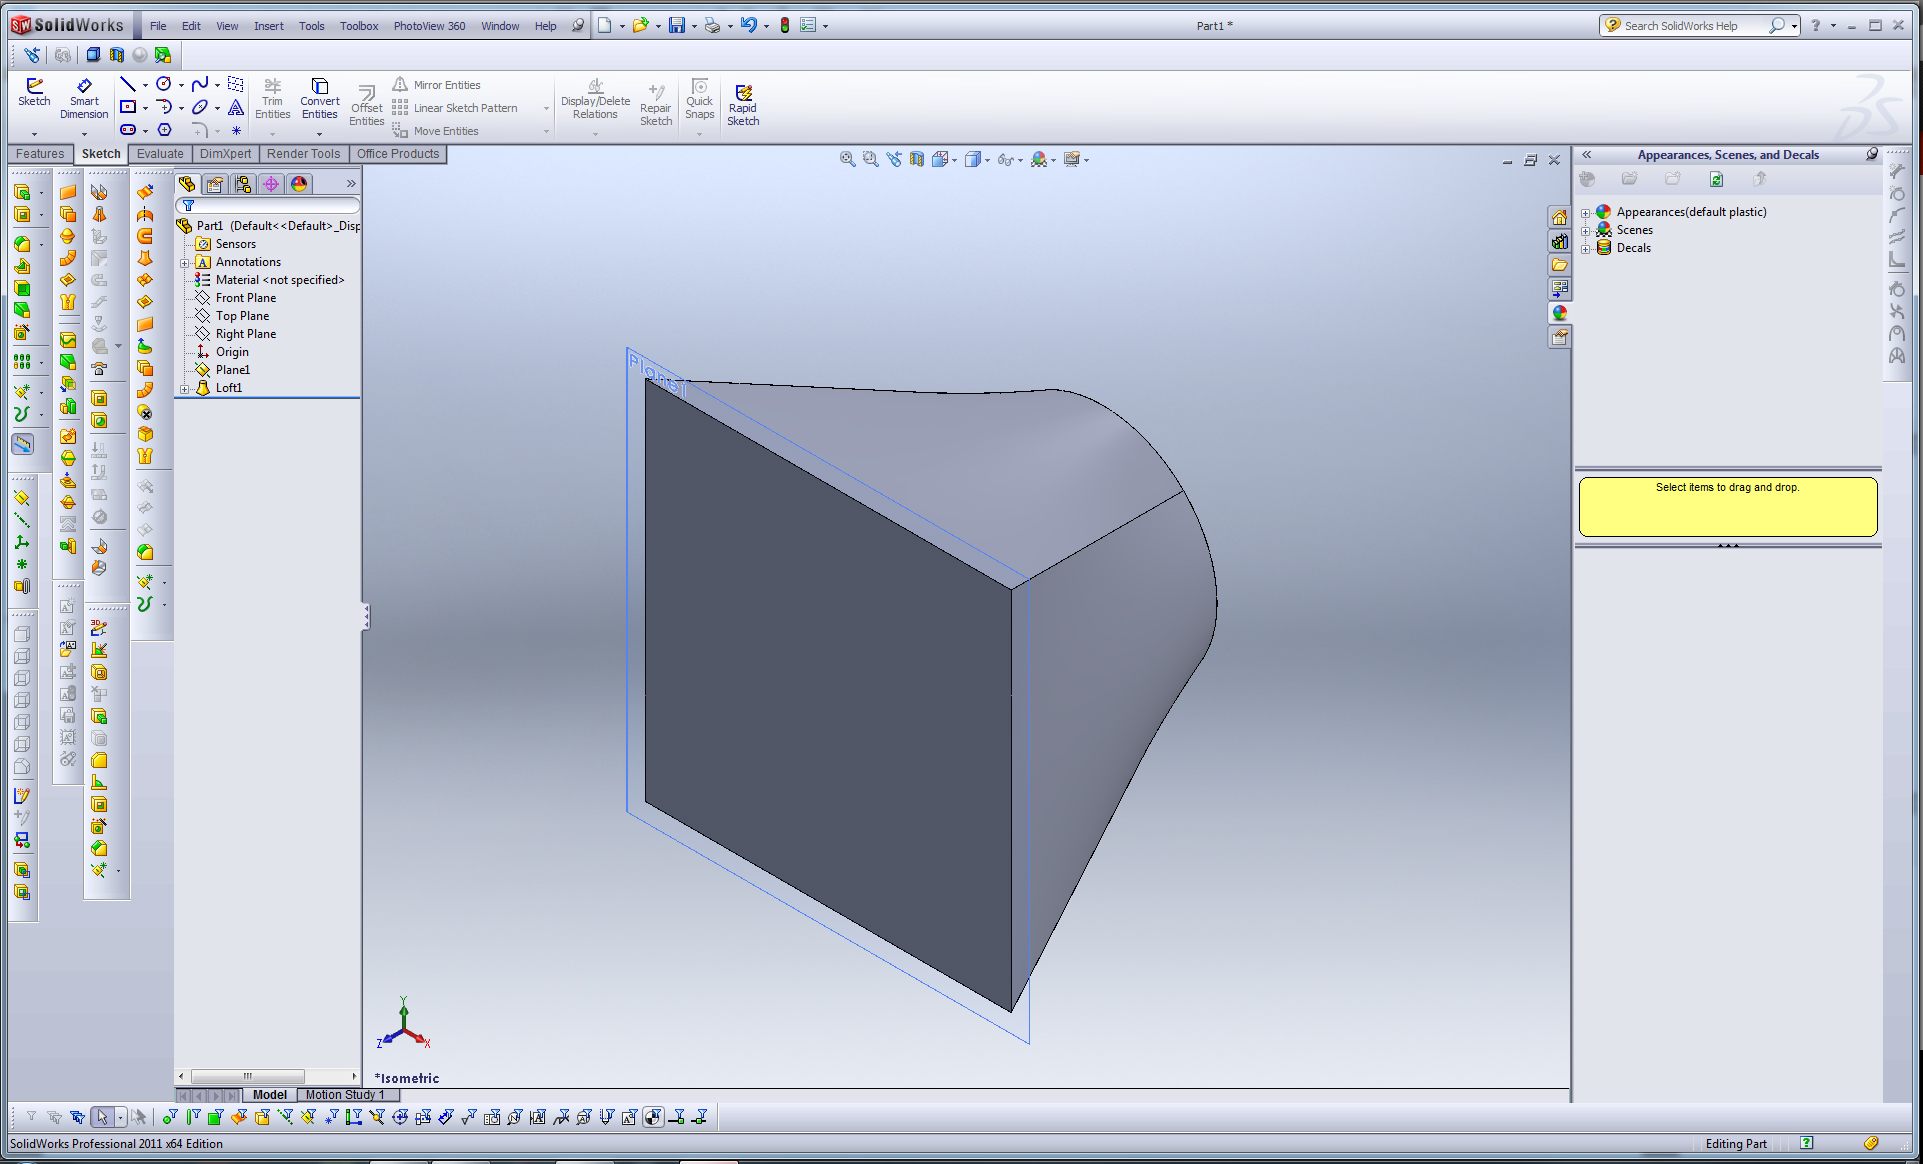Choose the sketch Text tool
Image resolution: width=1923 pixels, height=1164 pixels.
click(236, 107)
